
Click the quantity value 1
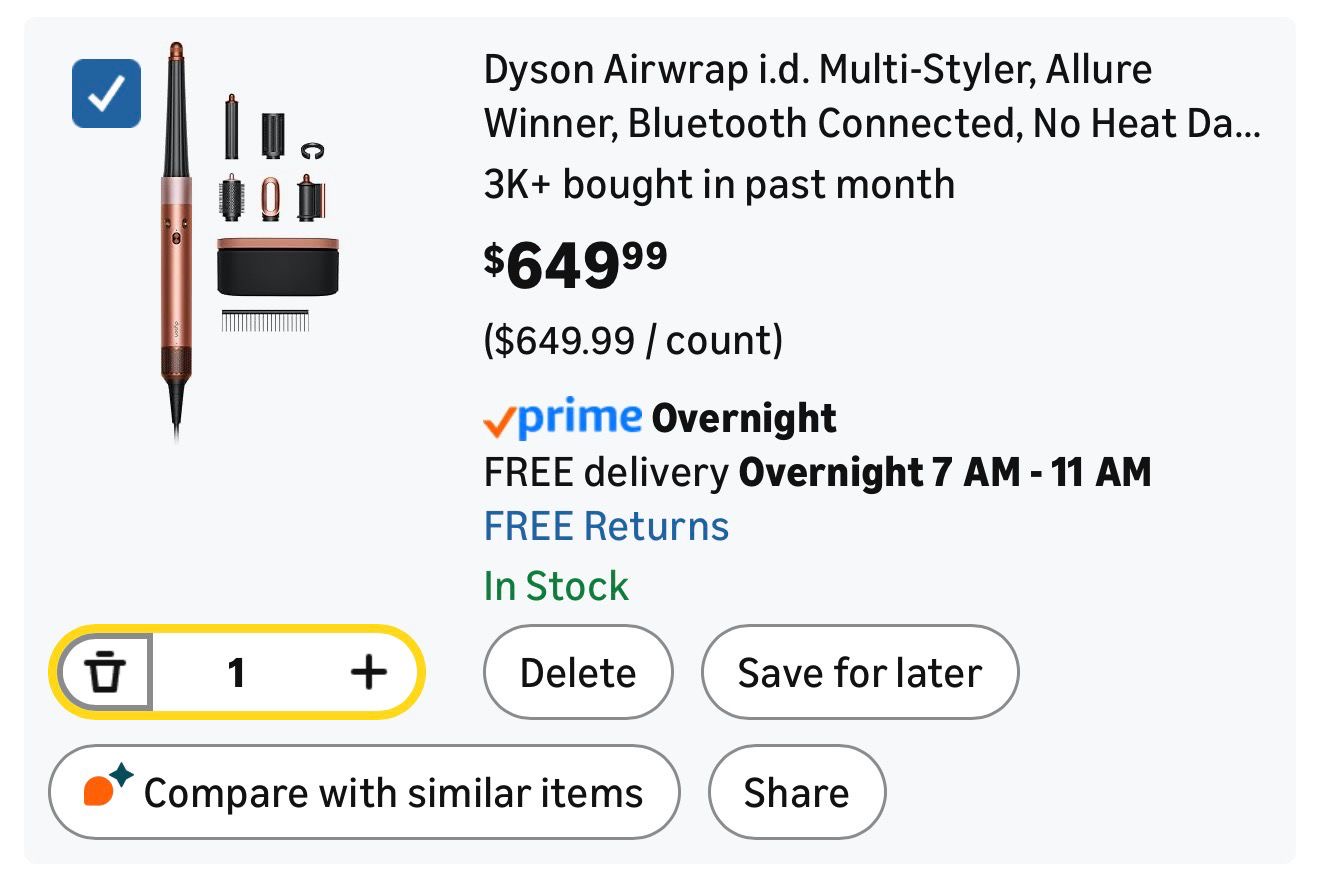click(236, 672)
